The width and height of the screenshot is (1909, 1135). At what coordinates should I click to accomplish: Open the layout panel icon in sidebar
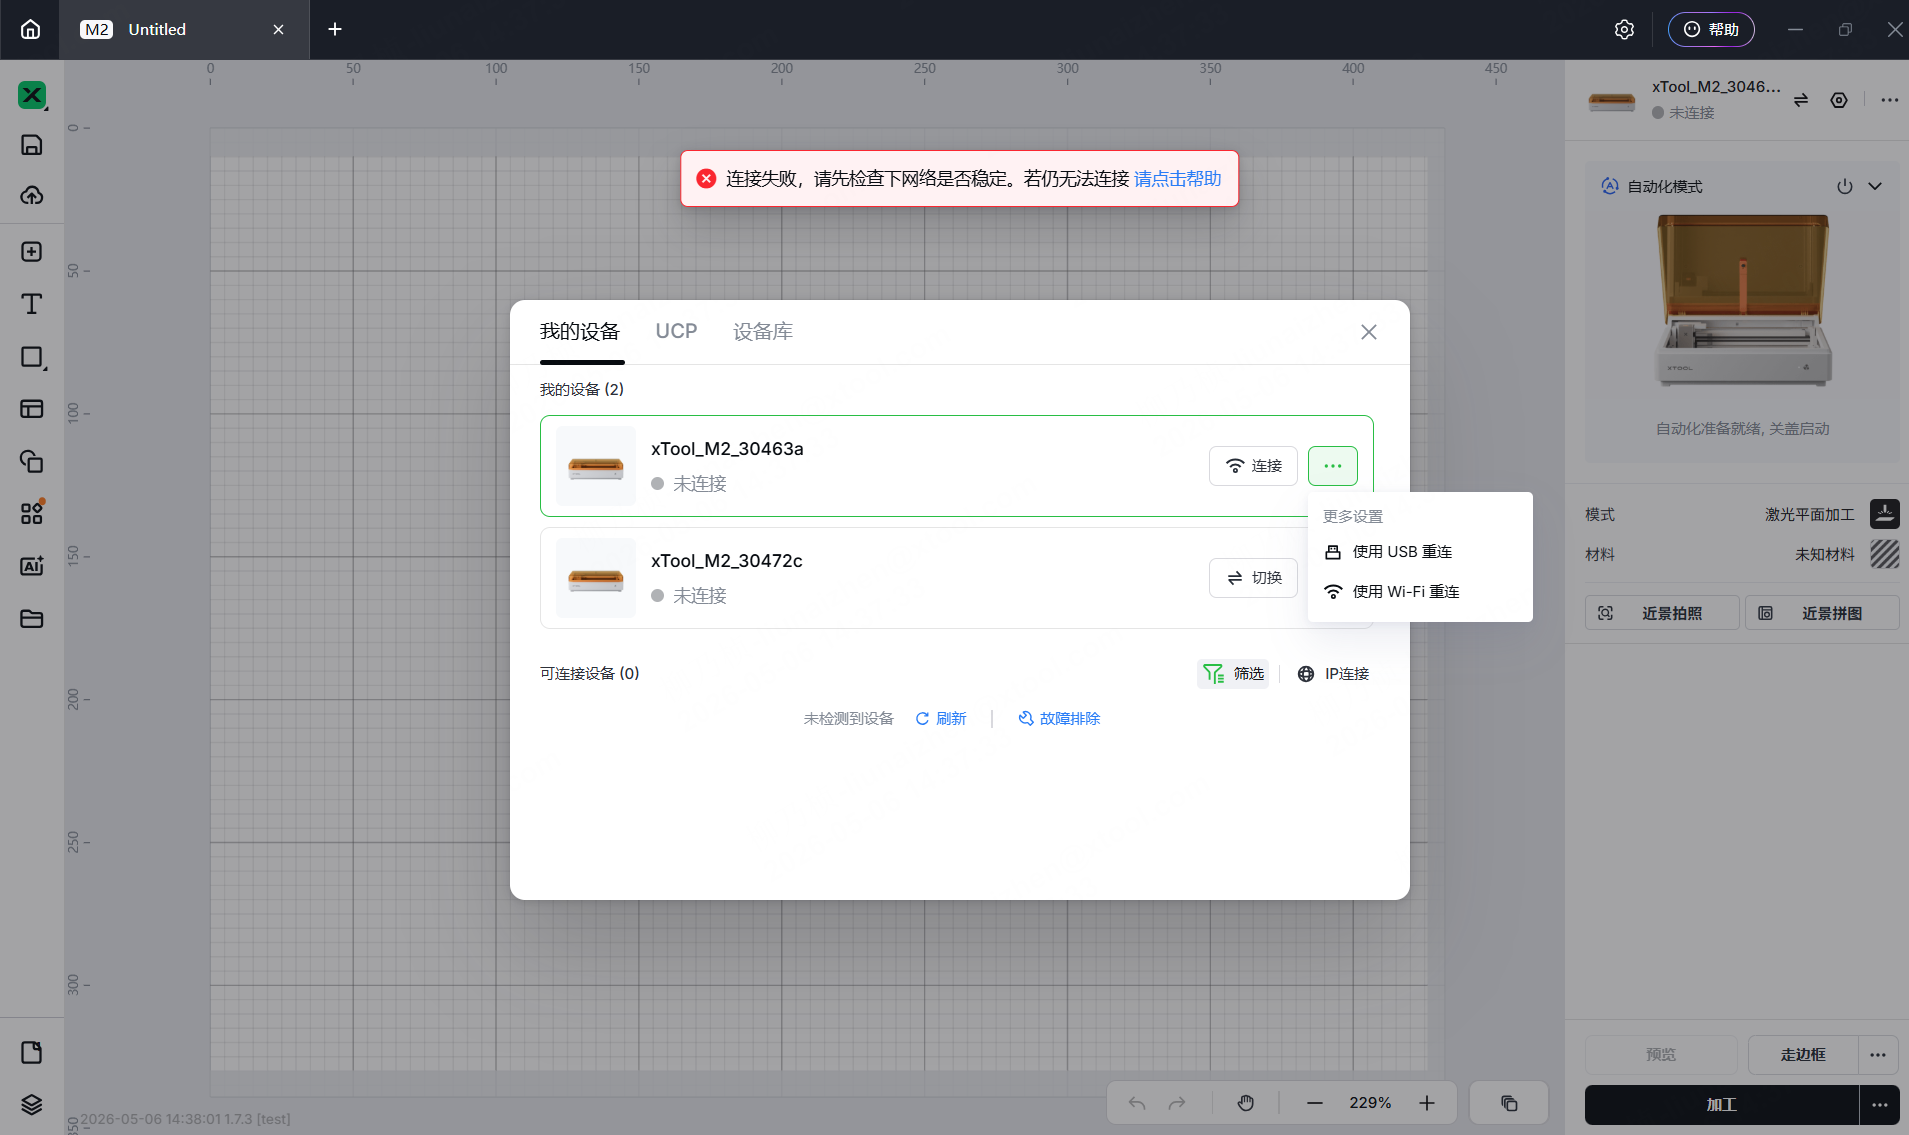(x=32, y=408)
